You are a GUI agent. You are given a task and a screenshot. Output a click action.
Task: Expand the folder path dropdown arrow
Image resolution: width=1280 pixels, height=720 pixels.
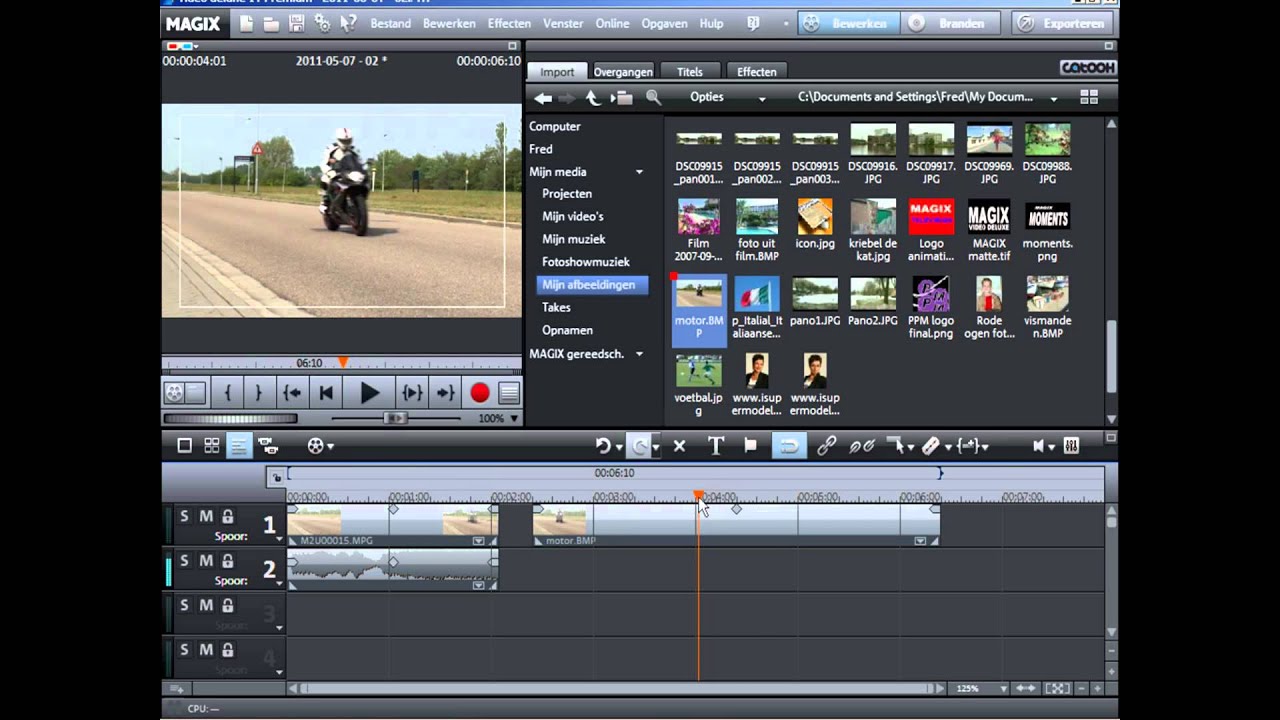coord(1053,98)
